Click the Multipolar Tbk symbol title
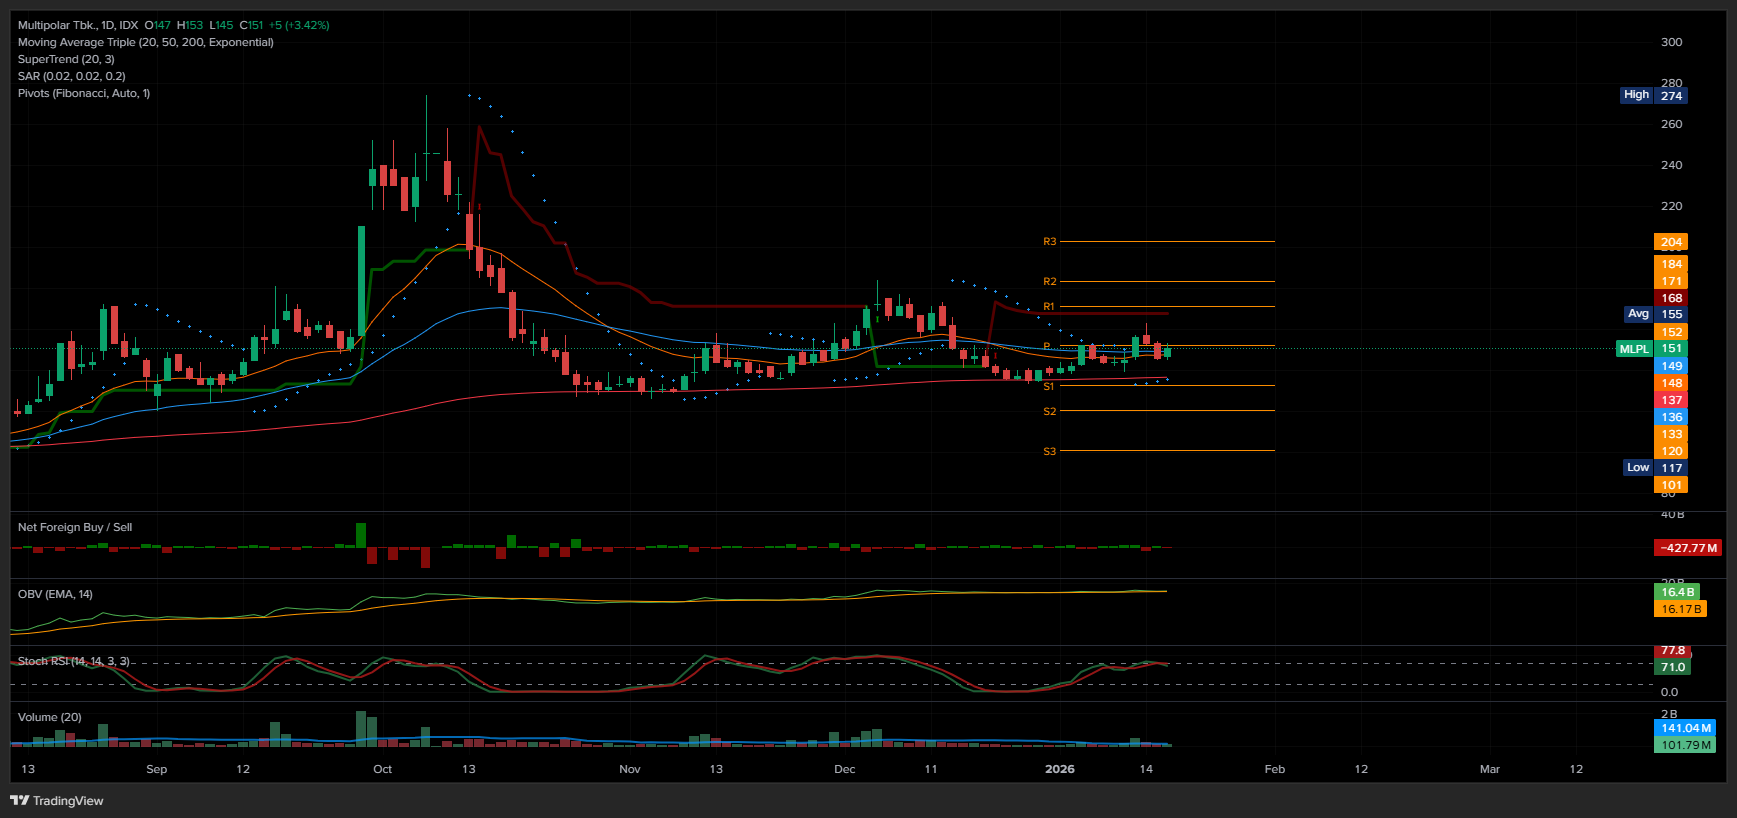1737x818 pixels. pyautogui.click(x=78, y=25)
